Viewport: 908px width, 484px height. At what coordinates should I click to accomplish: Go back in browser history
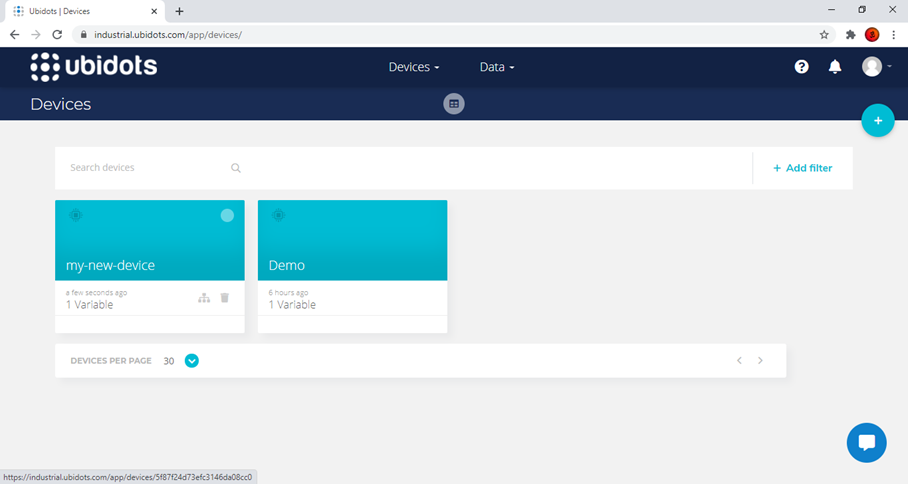pos(14,35)
